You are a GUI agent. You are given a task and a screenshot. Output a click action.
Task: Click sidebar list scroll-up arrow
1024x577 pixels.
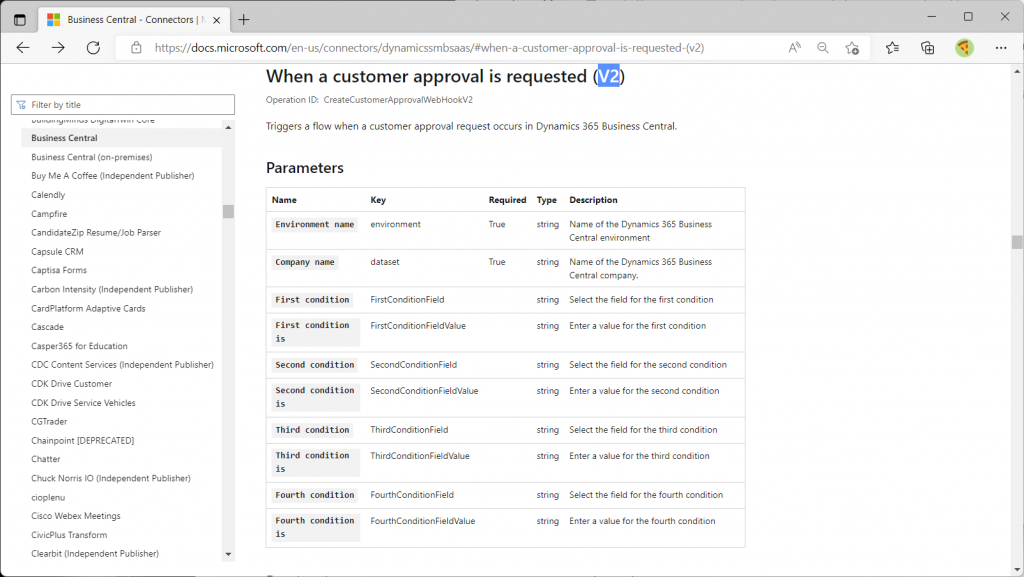pos(228,127)
